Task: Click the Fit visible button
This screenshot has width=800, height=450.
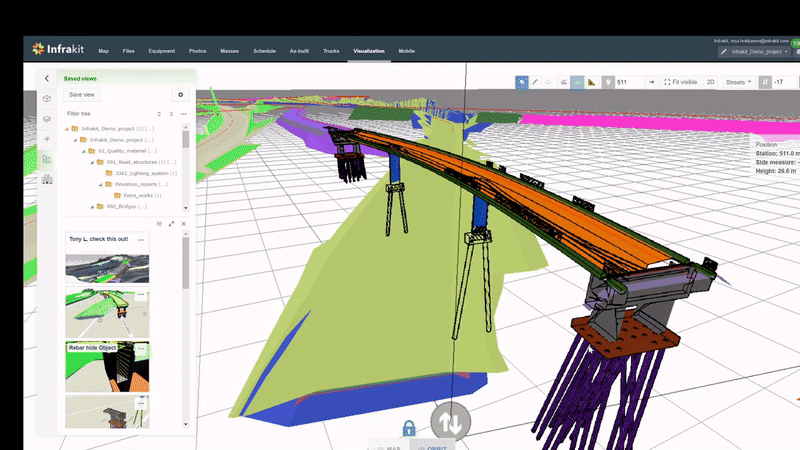Action: click(681, 82)
